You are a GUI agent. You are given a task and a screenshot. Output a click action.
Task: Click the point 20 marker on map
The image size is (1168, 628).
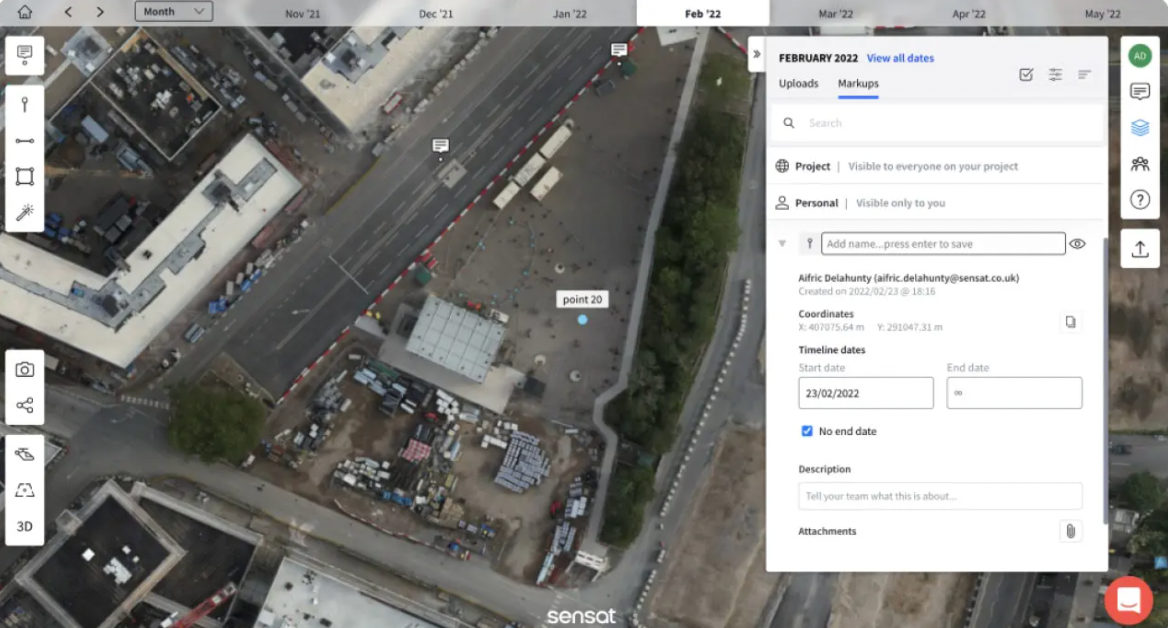click(583, 320)
